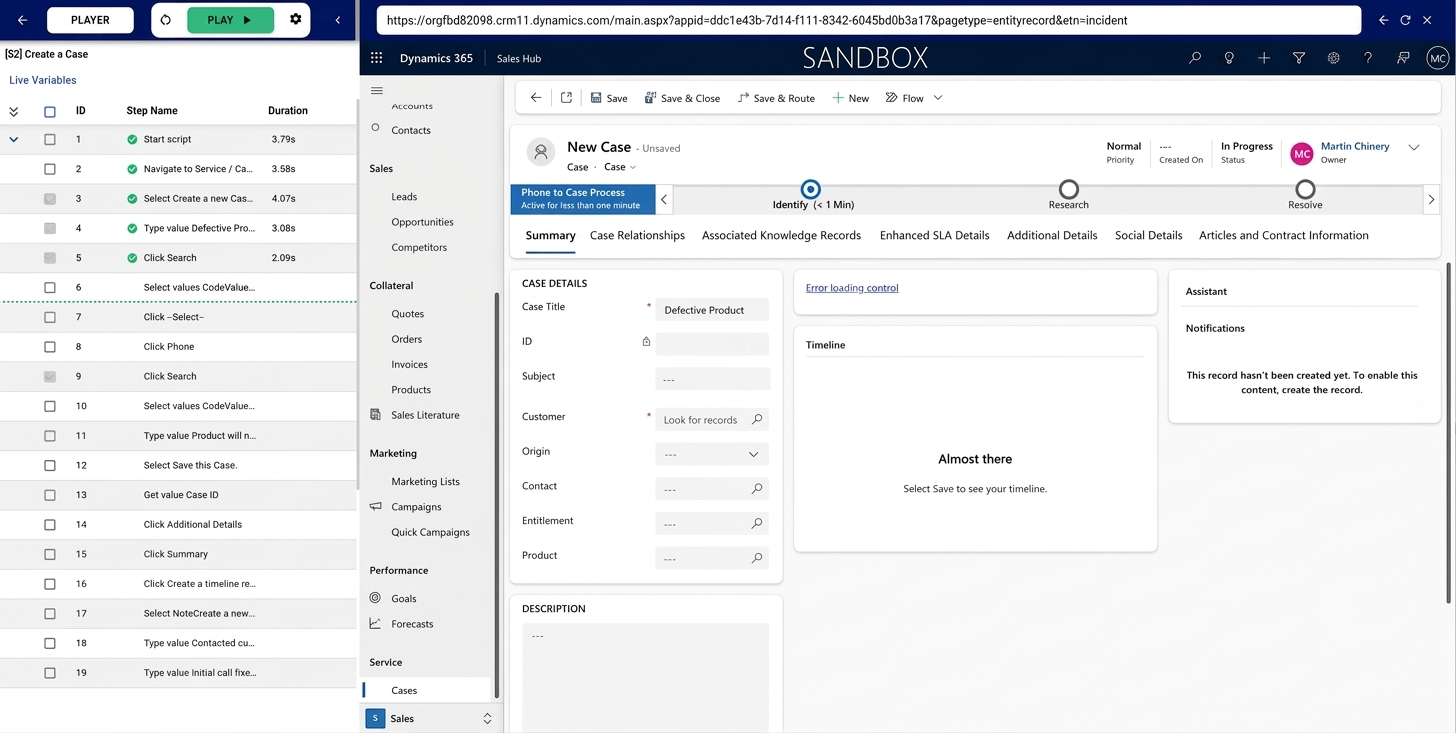The height and width of the screenshot is (733, 1456).
Task: Click the Customer lookup search icon
Action: pos(757,420)
